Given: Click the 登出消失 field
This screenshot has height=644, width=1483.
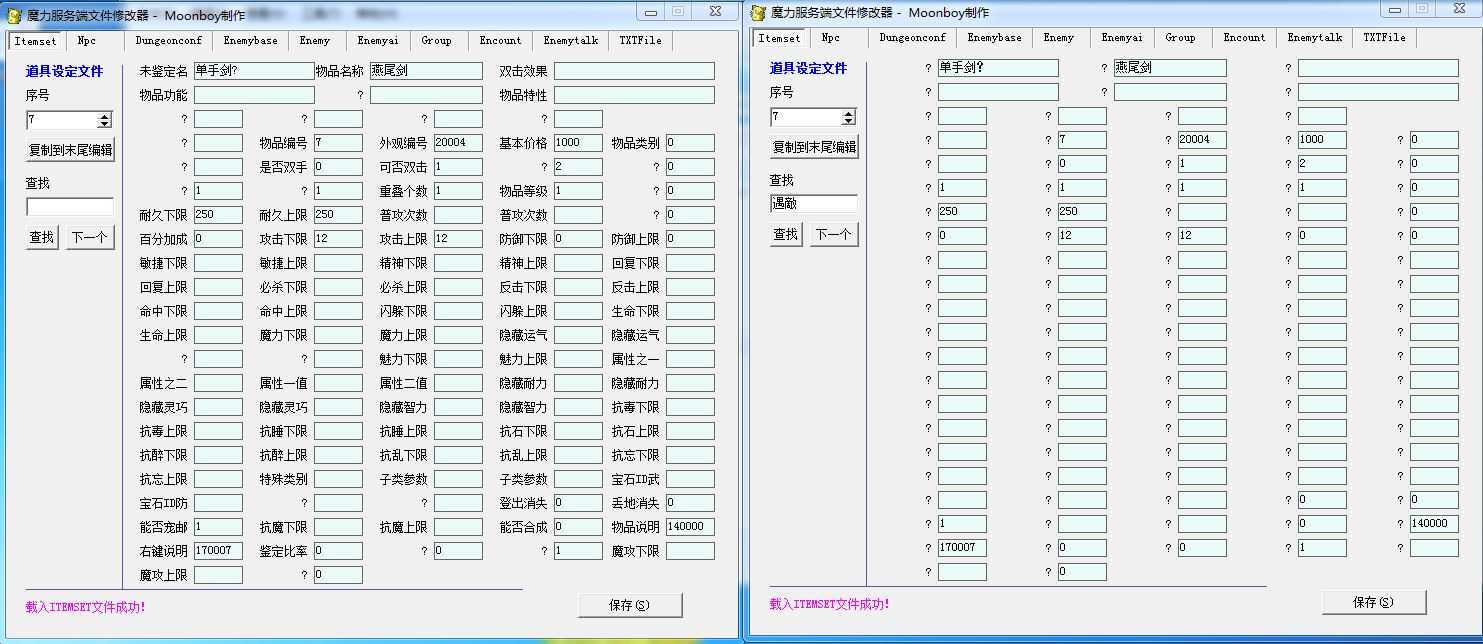Looking at the screenshot, I should 578,503.
